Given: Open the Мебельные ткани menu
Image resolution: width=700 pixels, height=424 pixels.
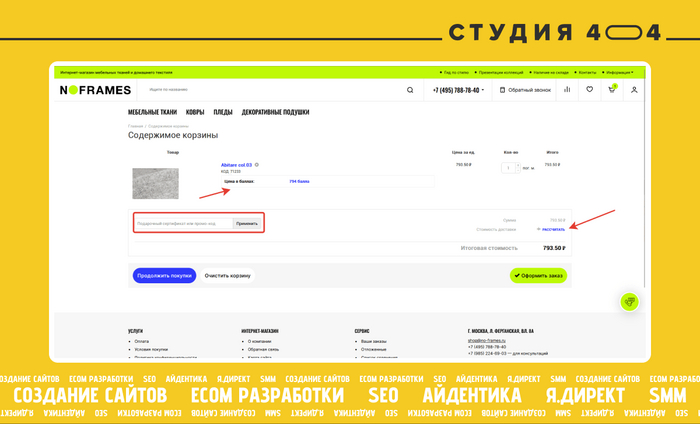Looking at the screenshot, I should pyautogui.click(x=152, y=112).
